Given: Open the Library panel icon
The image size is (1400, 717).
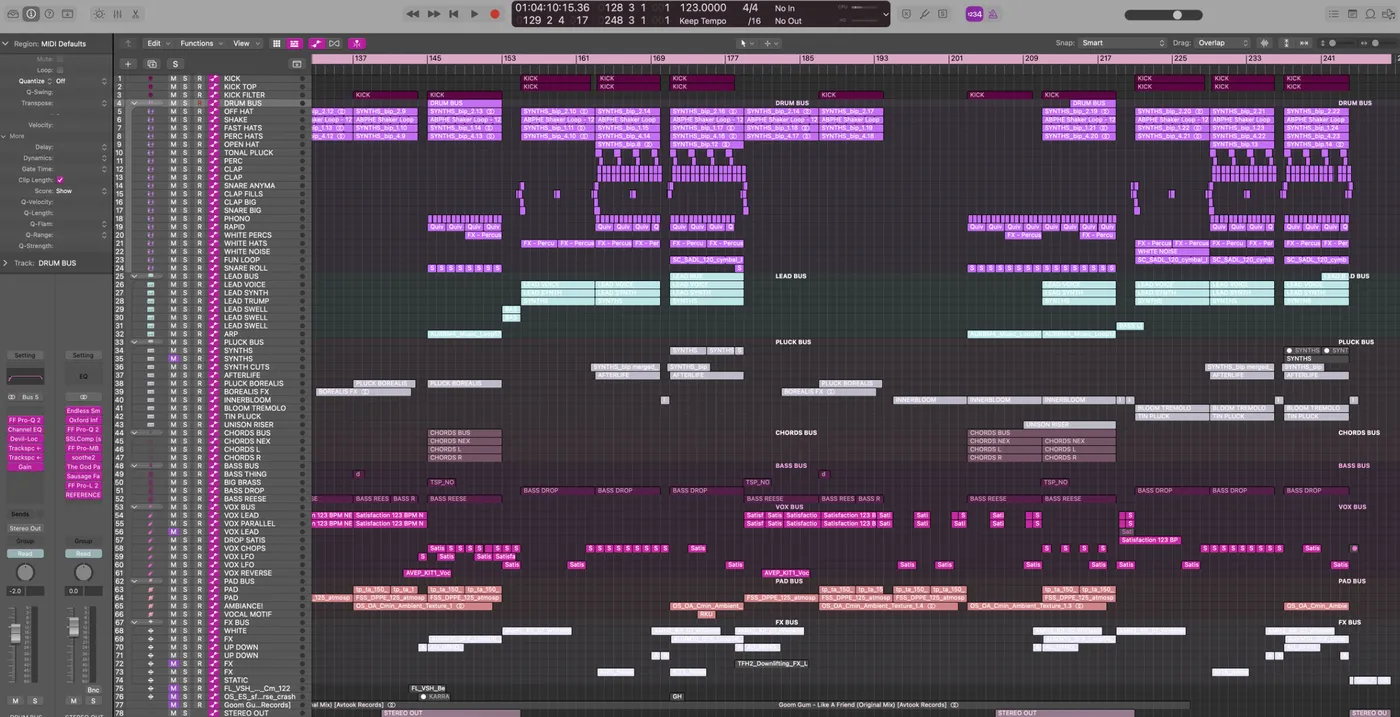Looking at the screenshot, I should tap(12, 14).
